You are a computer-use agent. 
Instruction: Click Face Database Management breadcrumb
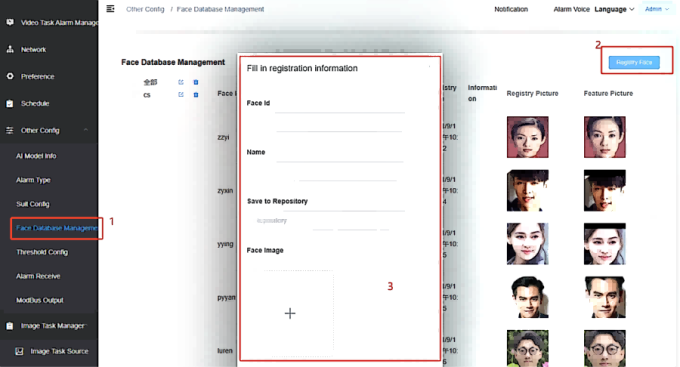click(220, 9)
